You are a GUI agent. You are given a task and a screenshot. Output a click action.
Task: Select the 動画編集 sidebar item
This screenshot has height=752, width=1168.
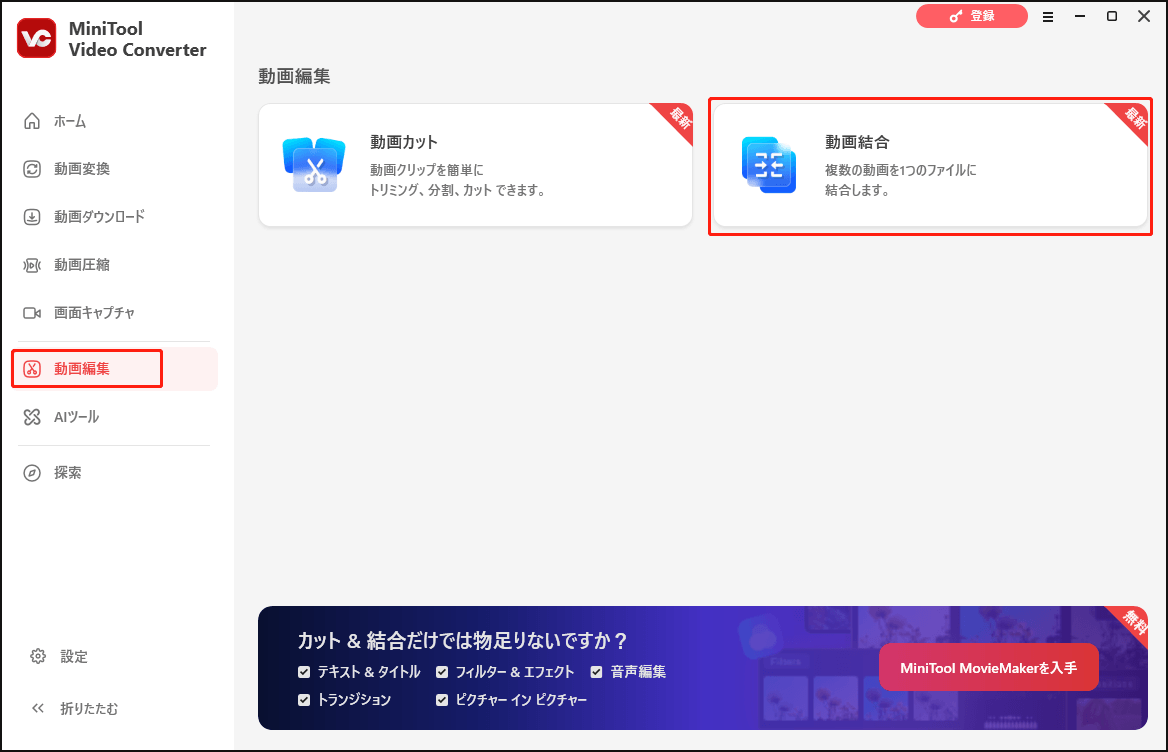[x=114, y=369]
